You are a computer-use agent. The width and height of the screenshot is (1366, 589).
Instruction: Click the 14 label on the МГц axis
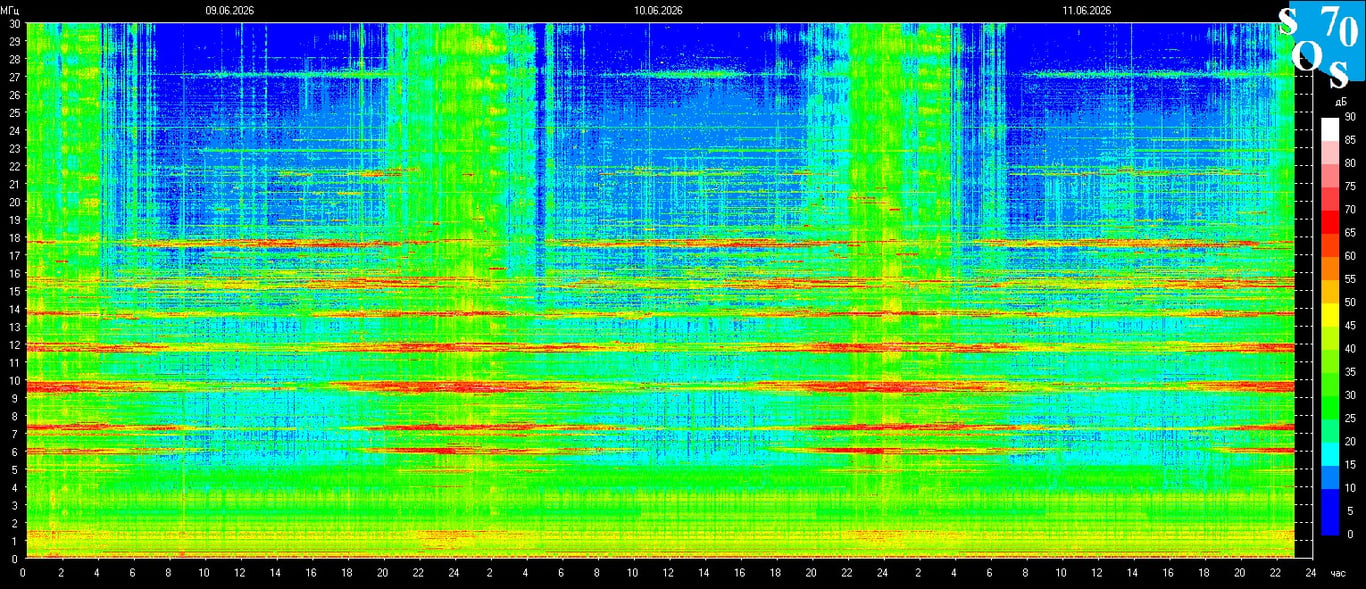13,309
